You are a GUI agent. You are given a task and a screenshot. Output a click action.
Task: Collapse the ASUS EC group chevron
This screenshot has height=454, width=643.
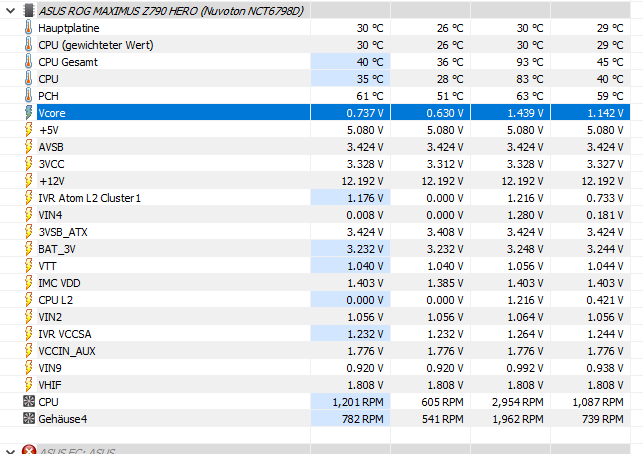pos(11,451)
